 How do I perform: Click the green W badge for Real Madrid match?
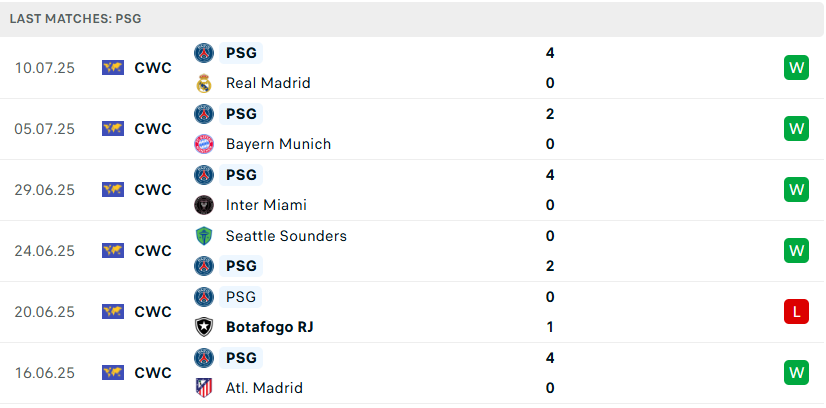(x=796, y=68)
